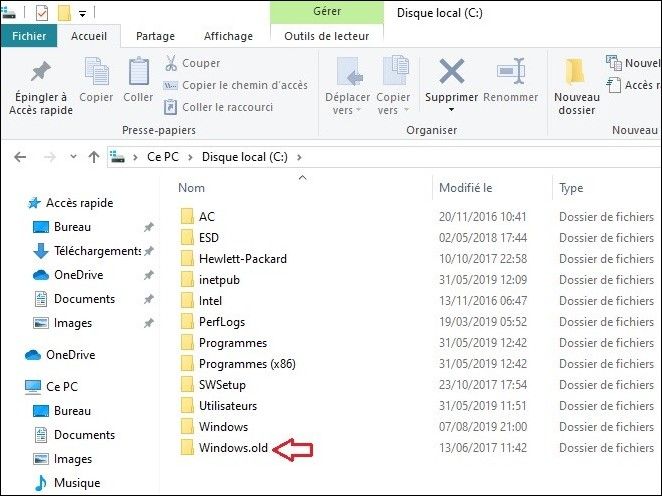Unpin Images using its pin icon
662x496 pixels.
[x=149, y=323]
